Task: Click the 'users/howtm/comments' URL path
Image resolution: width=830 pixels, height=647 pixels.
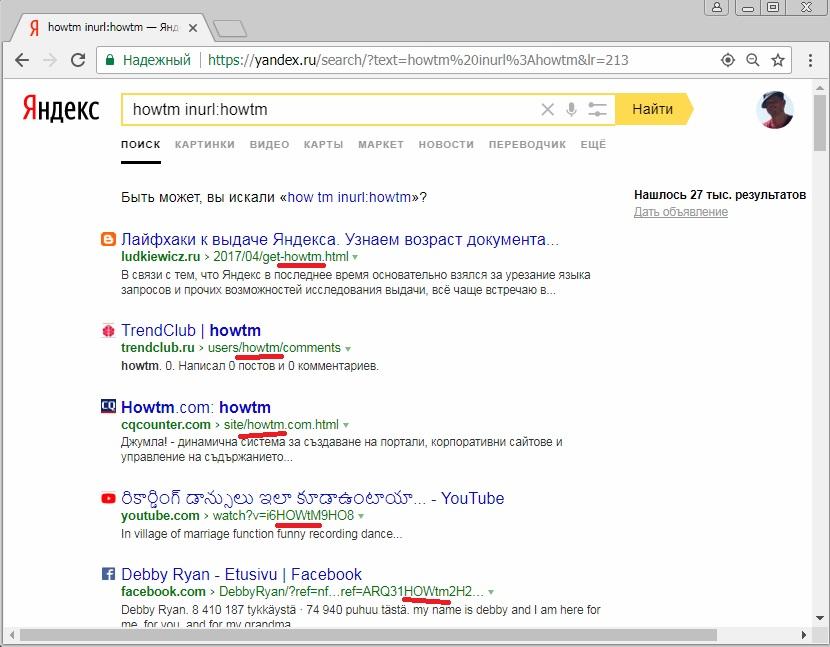Action: tap(274, 348)
